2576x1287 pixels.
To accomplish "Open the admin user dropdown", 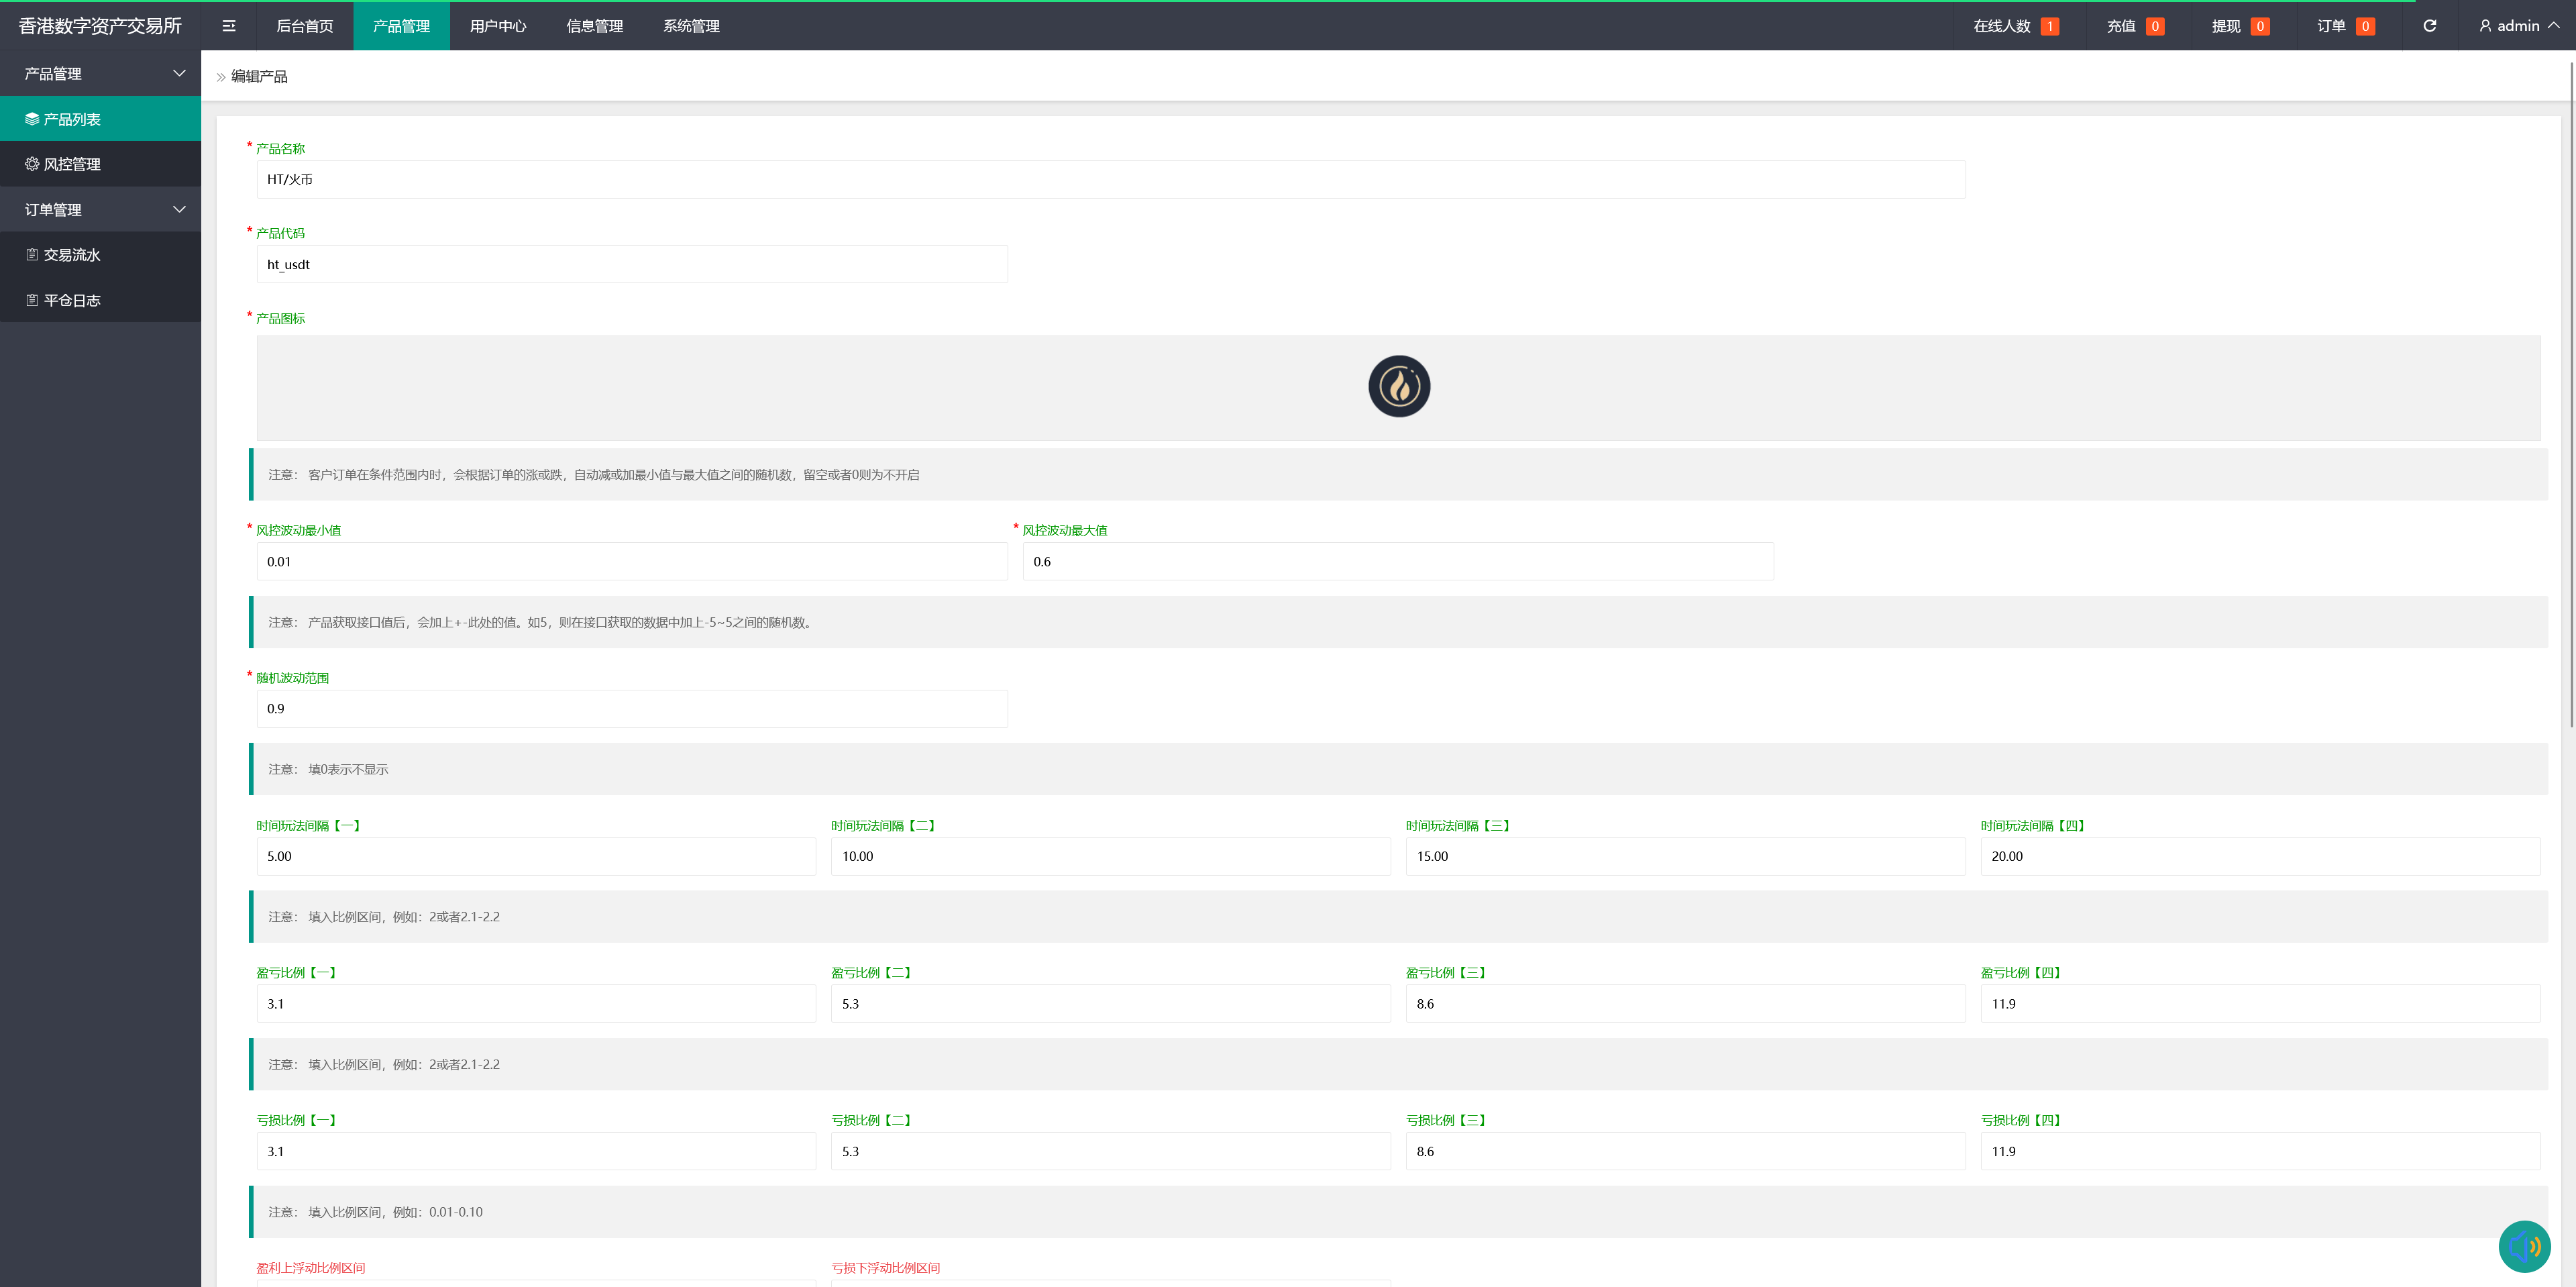I will [2518, 26].
